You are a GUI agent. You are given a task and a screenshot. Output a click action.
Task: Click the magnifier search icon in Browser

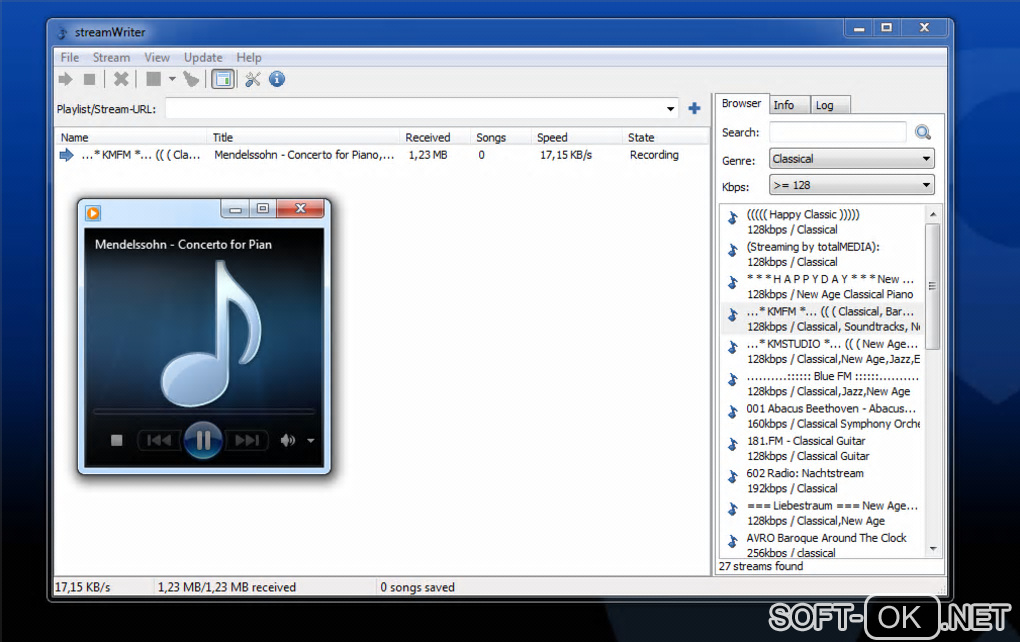pos(923,133)
